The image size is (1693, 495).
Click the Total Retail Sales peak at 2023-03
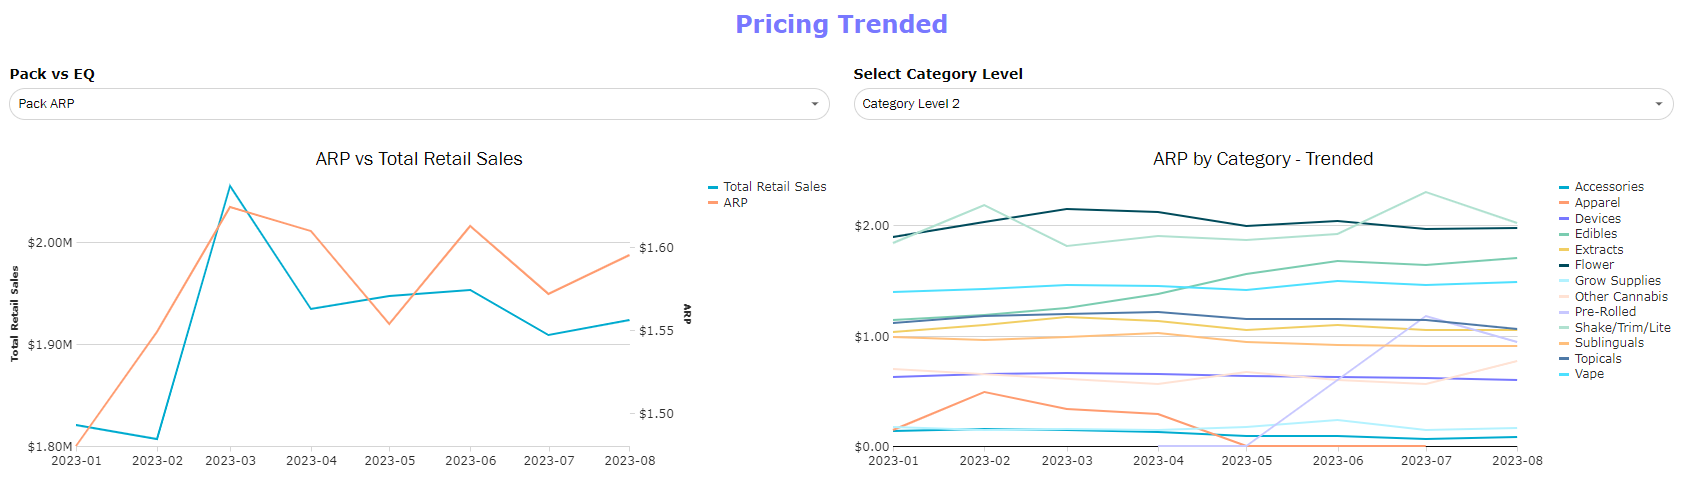[x=230, y=186]
